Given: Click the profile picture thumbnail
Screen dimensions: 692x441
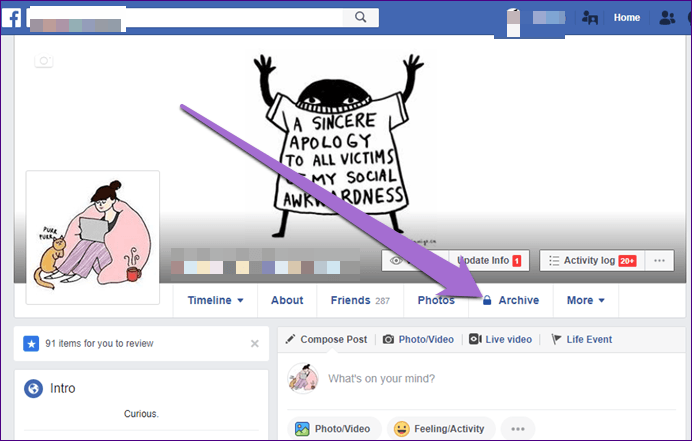Looking at the screenshot, I should 93,237.
